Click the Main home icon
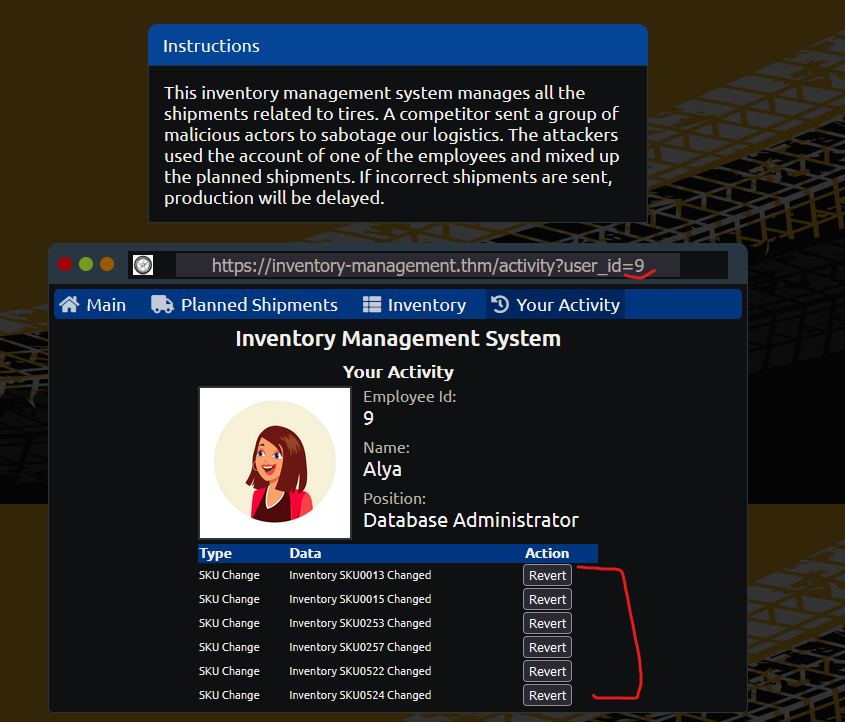Screen dimensions: 845x722 click(x=70, y=304)
